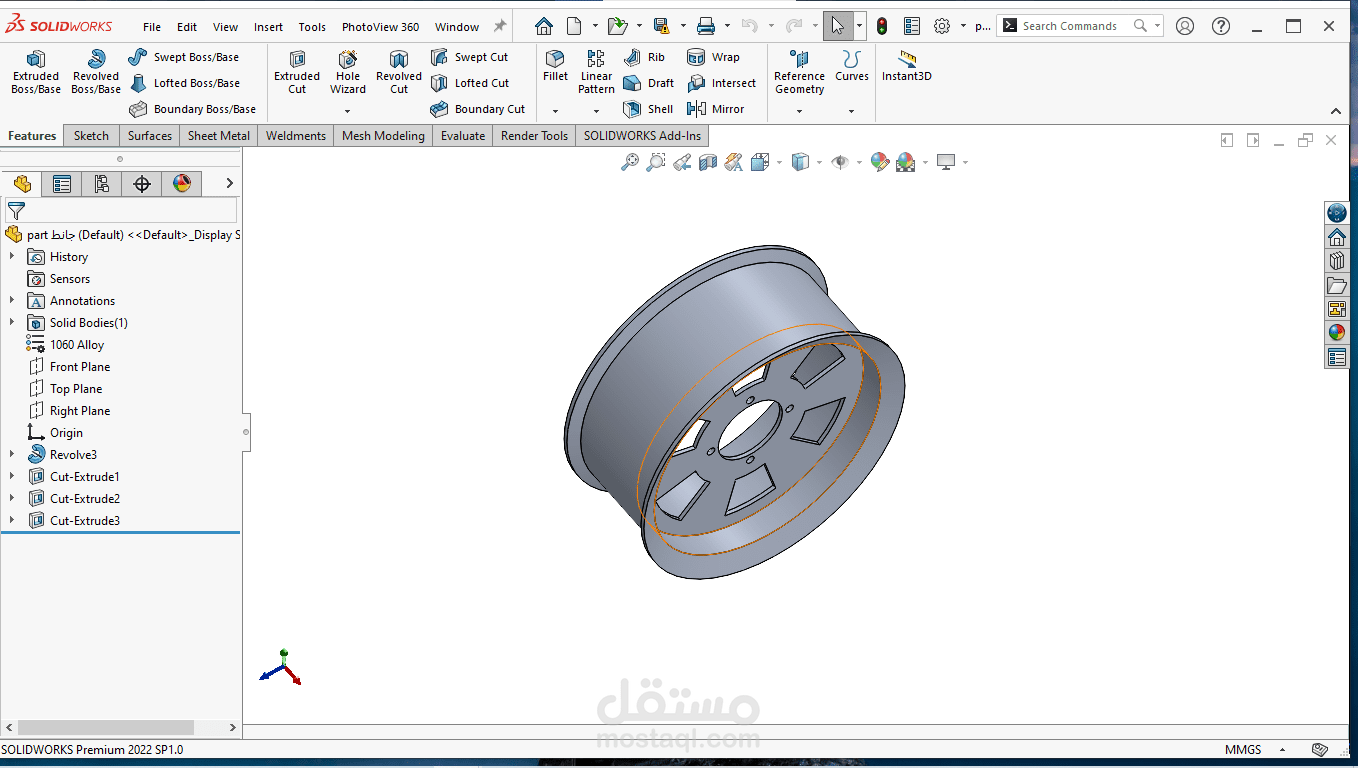Select the Origin tree item
Image resolution: width=1358 pixels, height=768 pixels.
(57, 433)
